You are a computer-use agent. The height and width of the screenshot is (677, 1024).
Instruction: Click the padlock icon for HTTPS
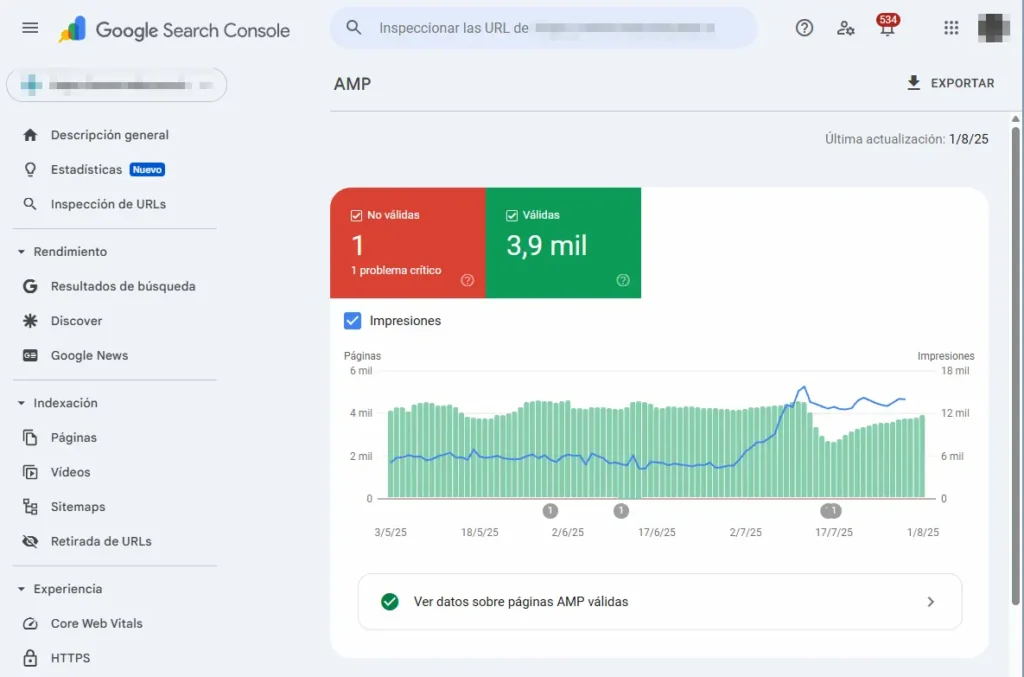[x=30, y=658]
